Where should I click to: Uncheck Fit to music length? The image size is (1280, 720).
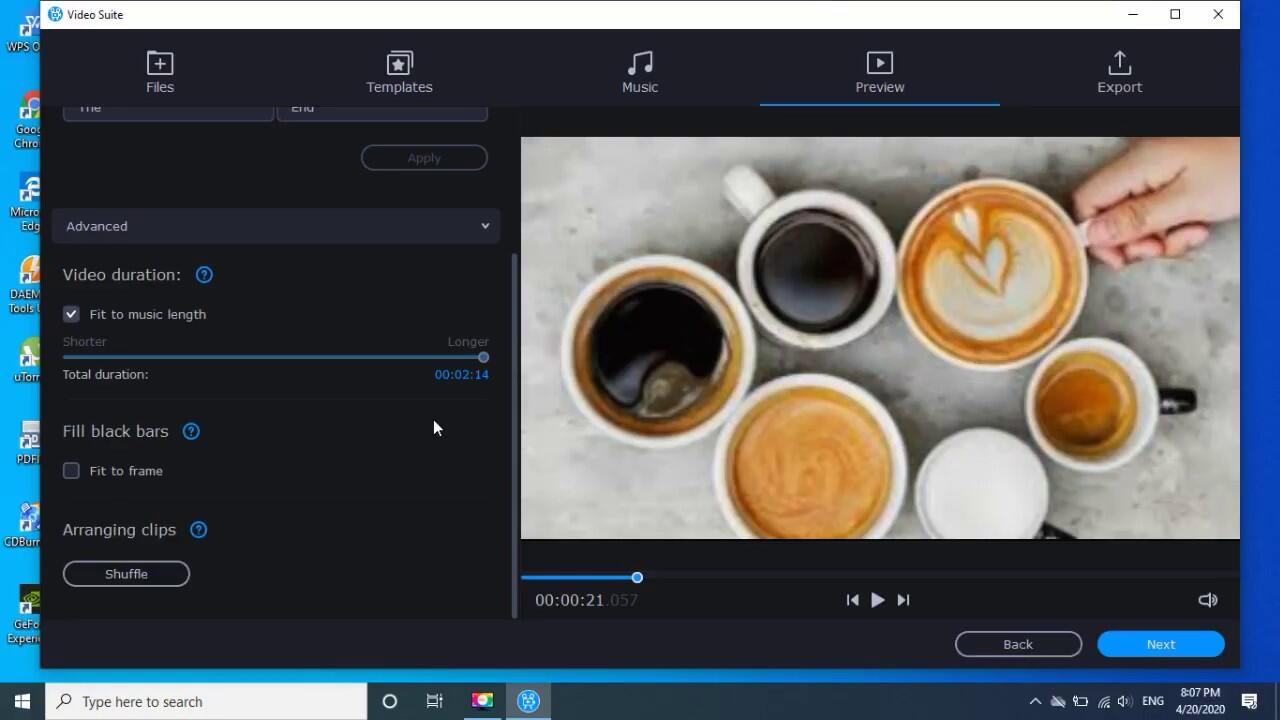click(71, 314)
